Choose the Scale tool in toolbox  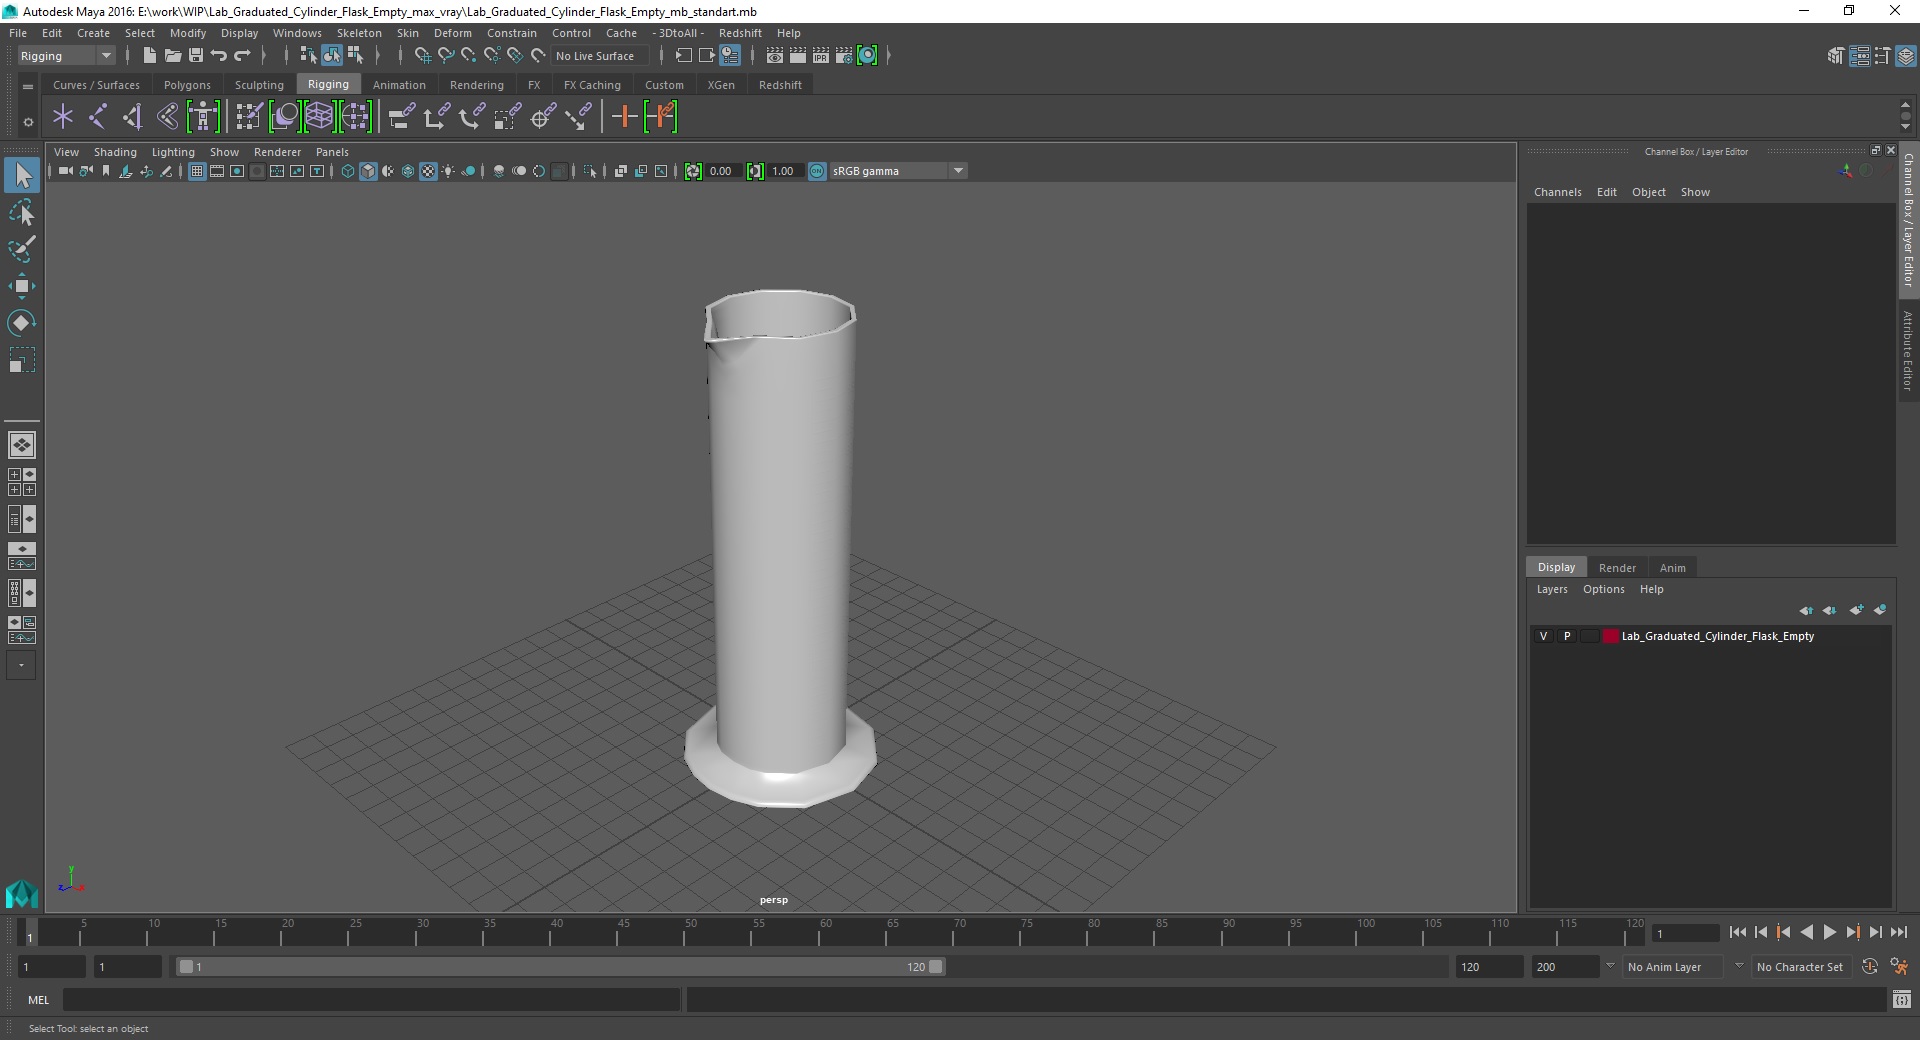pyautogui.click(x=21, y=360)
